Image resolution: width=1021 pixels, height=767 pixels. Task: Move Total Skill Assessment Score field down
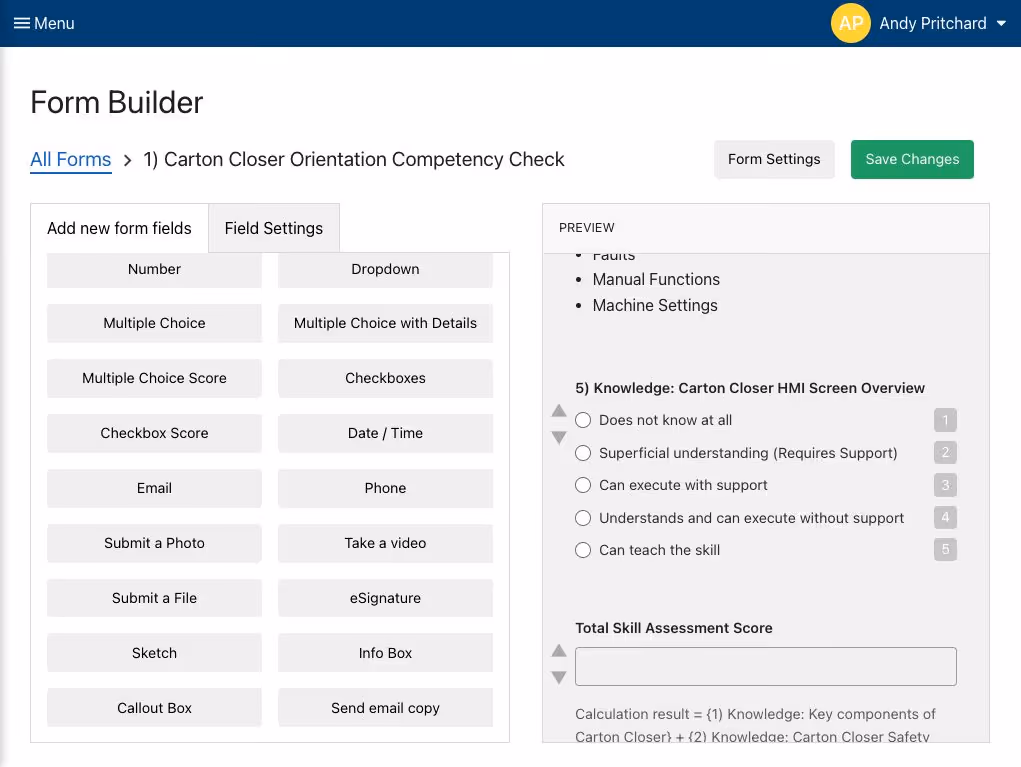click(x=559, y=678)
